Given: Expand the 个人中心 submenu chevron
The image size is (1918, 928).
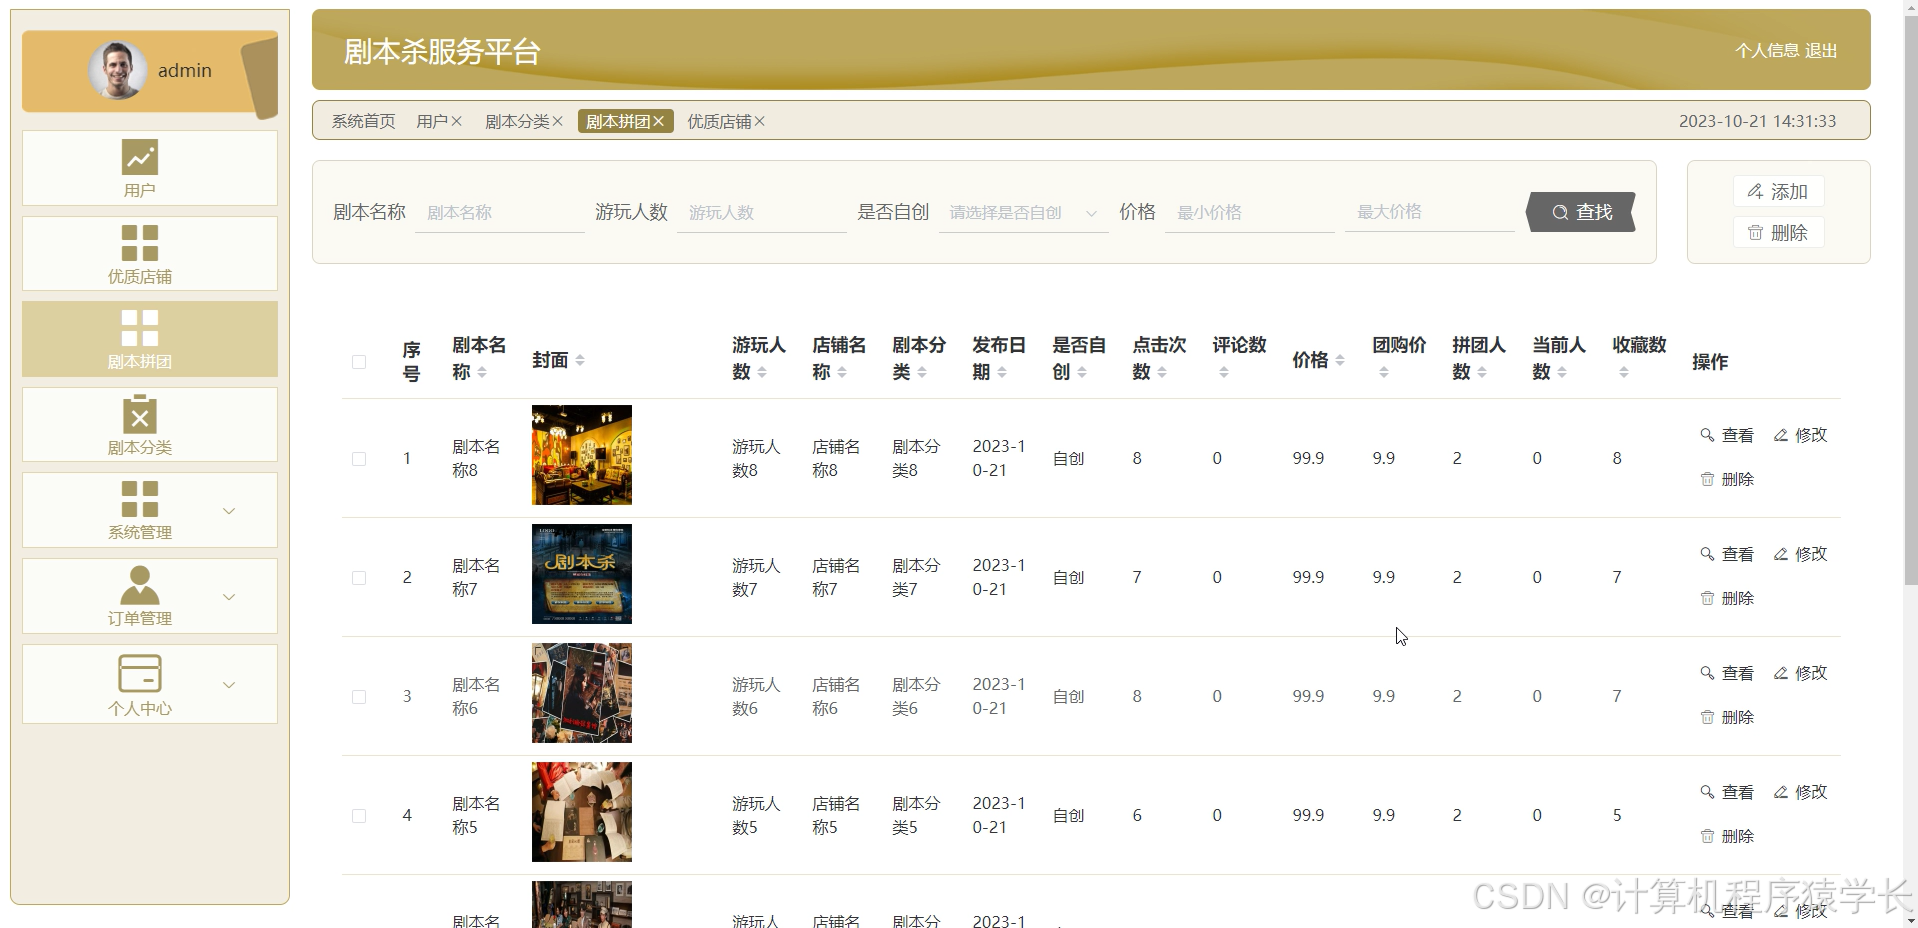Looking at the screenshot, I should coord(229,685).
